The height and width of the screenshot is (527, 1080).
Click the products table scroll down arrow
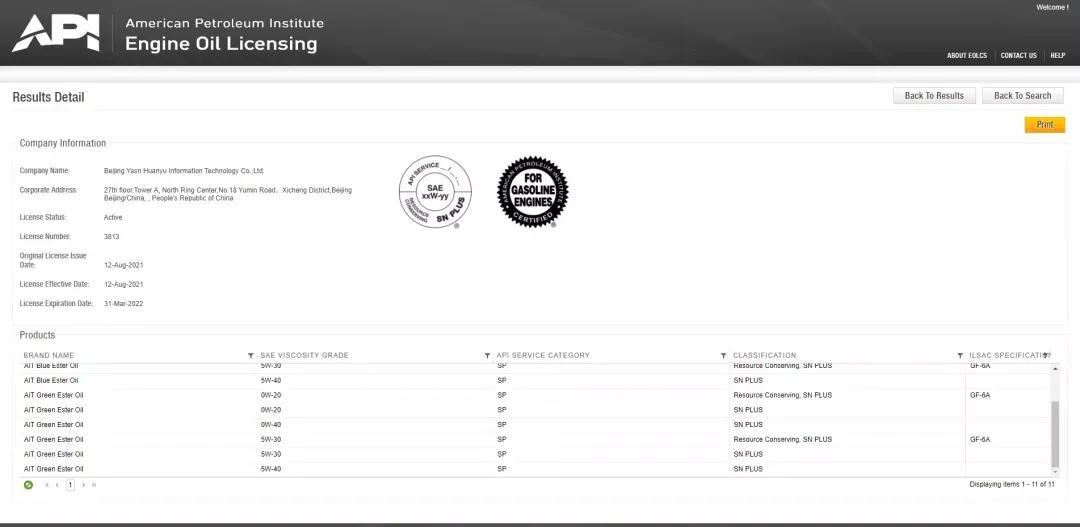[1055, 471]
